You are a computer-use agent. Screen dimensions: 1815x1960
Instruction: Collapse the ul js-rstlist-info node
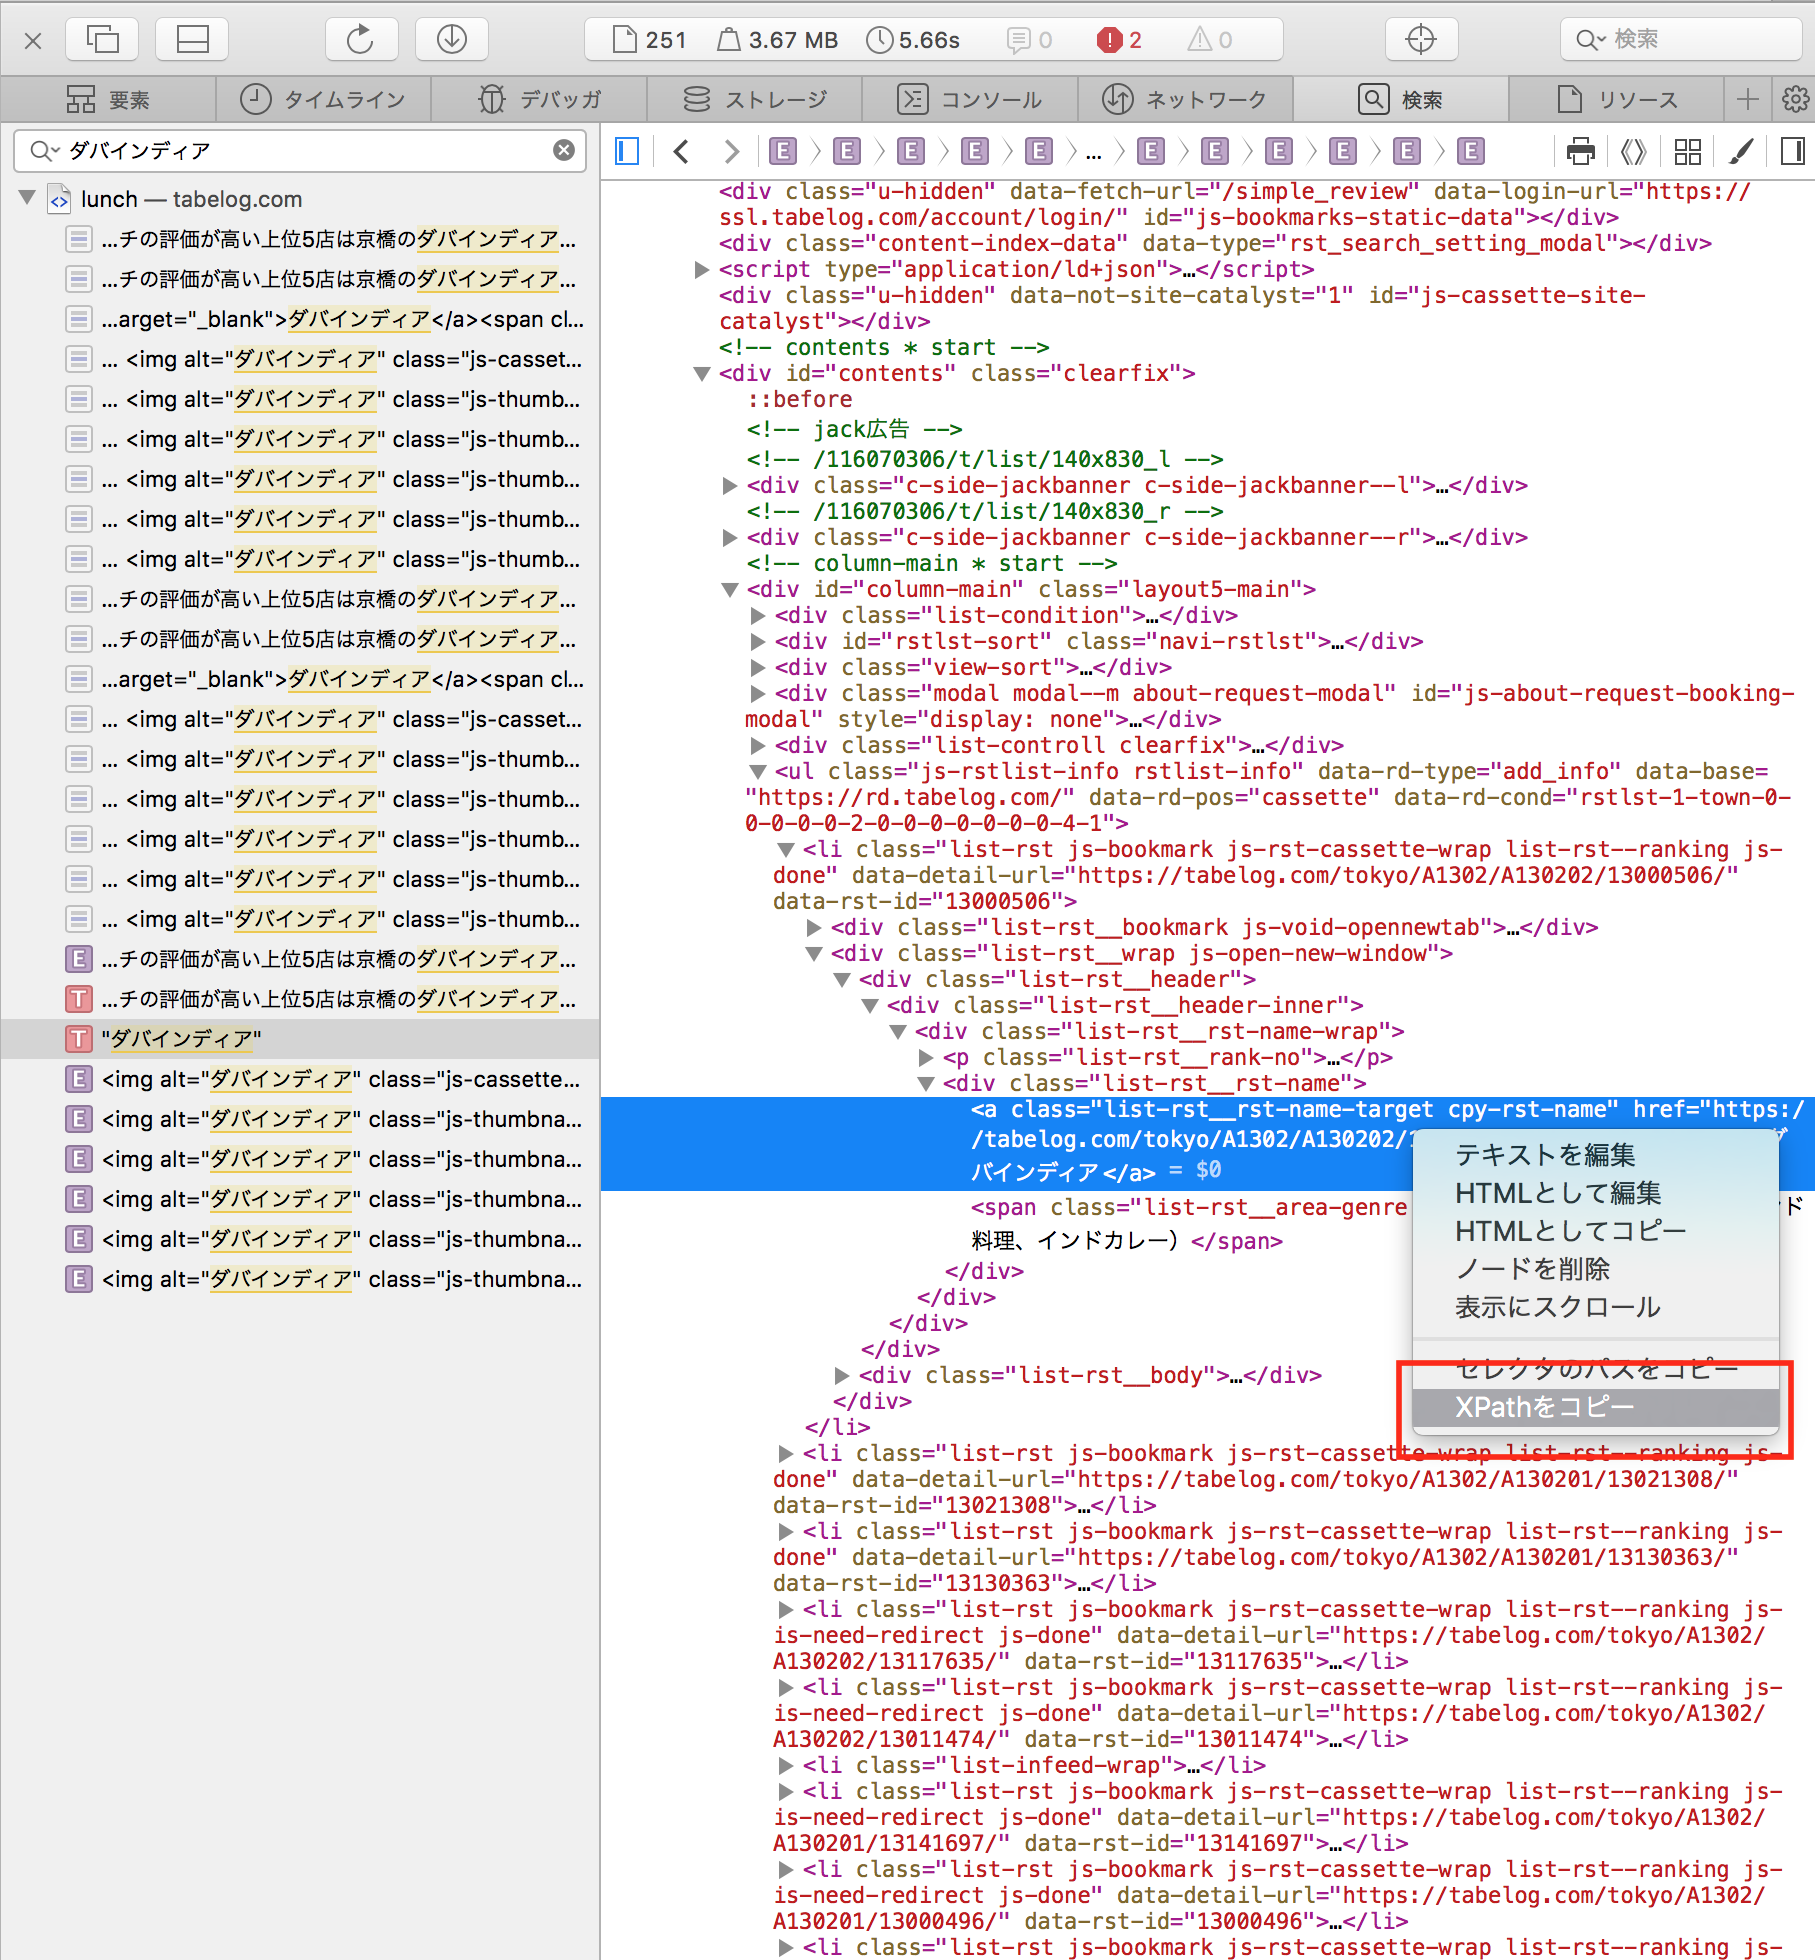(x=758, y=771)
